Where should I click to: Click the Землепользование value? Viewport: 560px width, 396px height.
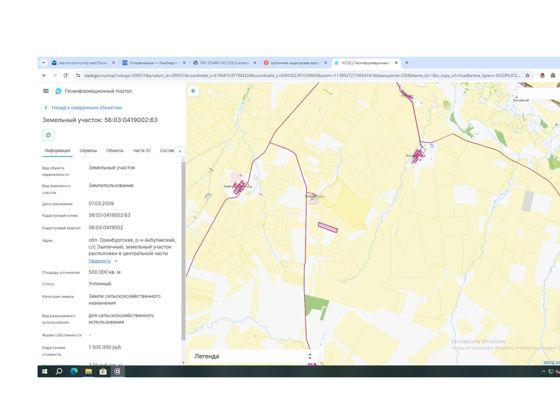pos(111,185)
